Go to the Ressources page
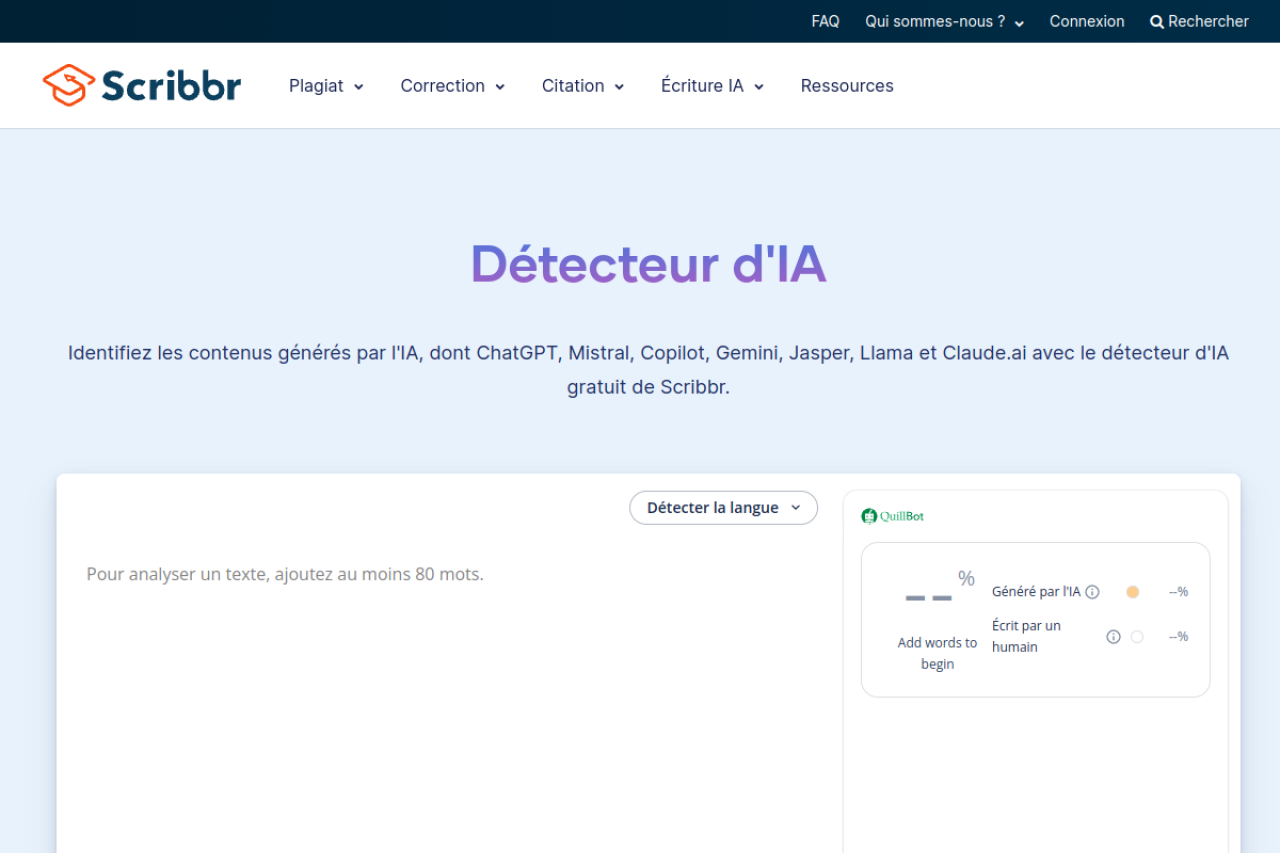The image size is (1280, 853). point(847,86)
